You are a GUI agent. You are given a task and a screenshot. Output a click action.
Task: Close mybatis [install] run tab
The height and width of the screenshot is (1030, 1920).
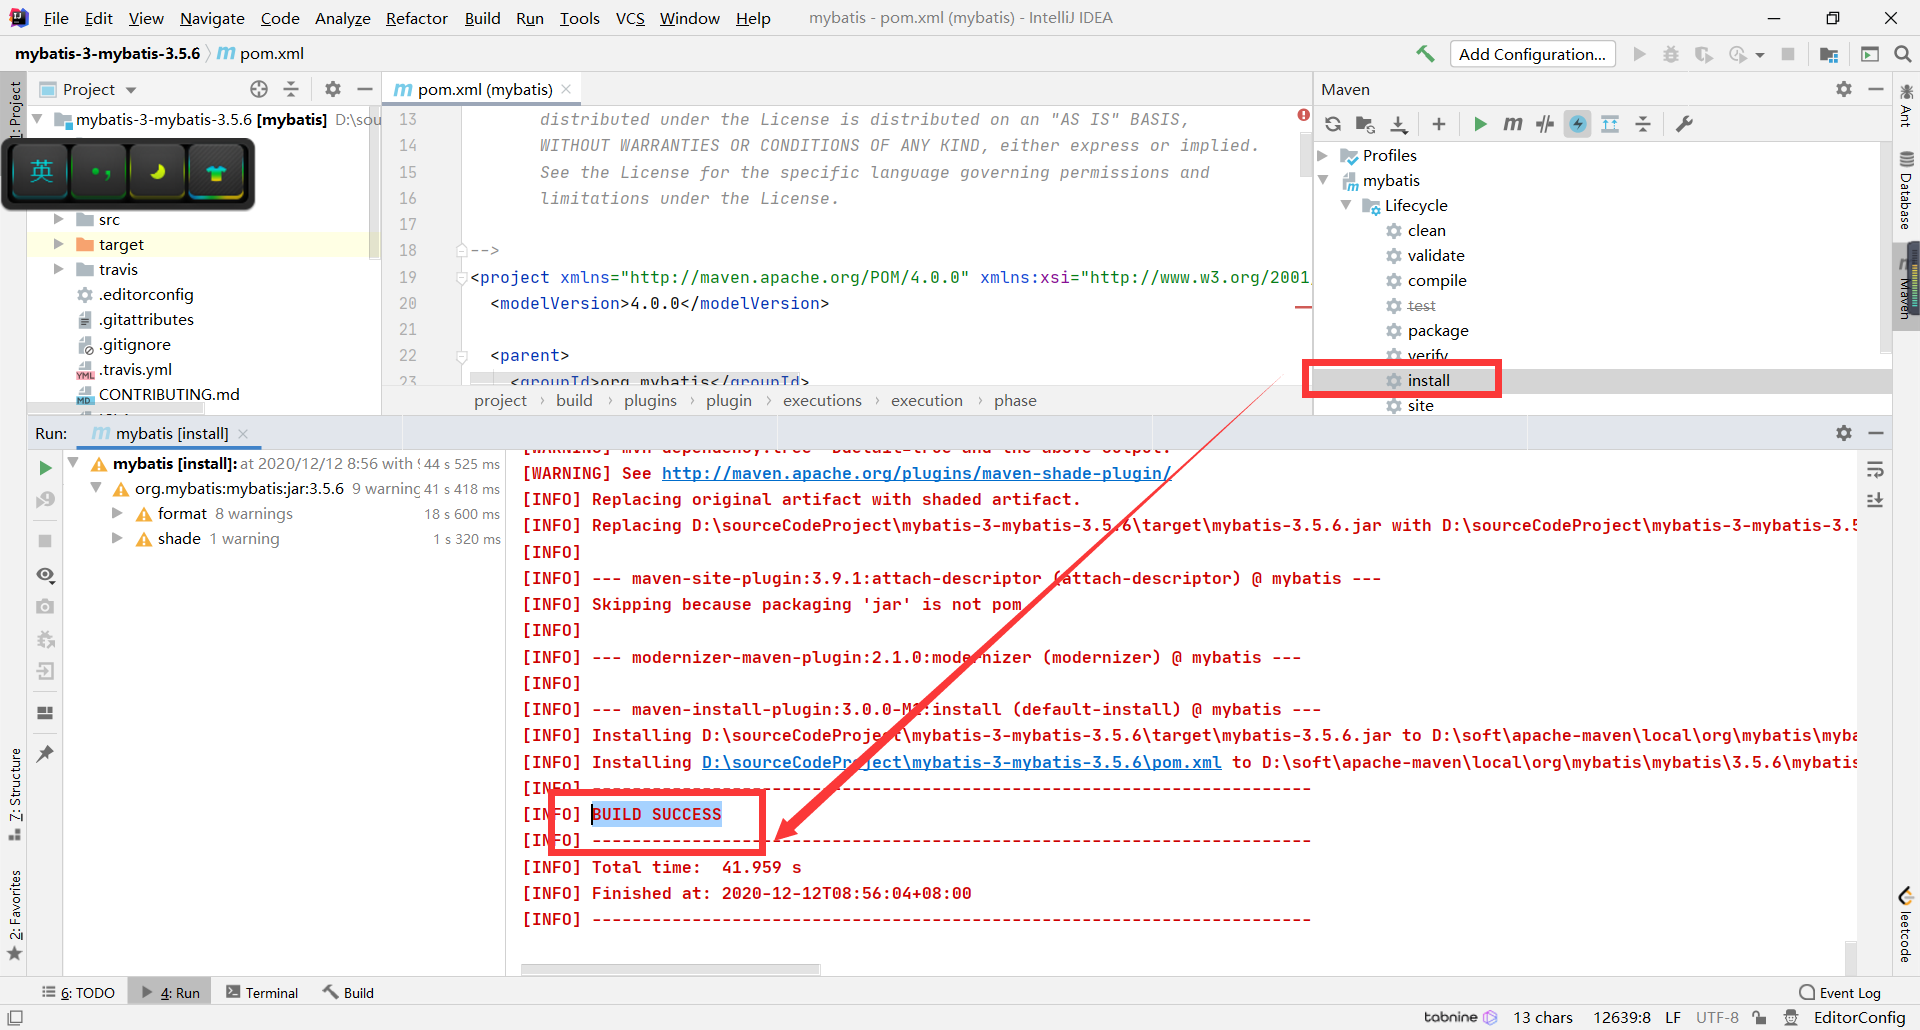pyautogui.click(x=243, y=434)
